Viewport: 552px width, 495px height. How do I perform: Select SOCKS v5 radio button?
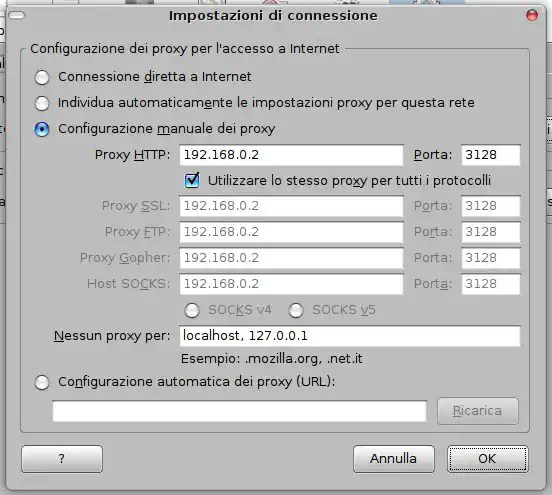coord(296,310)
